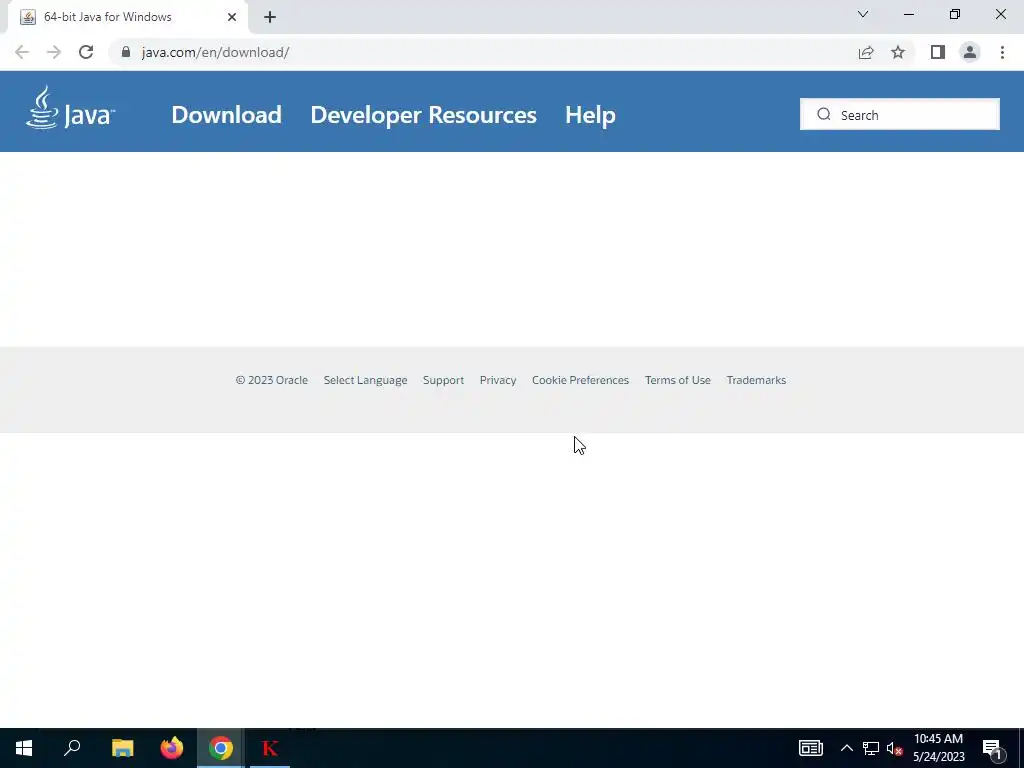Minimize the Chrome window
The image size is (1024, 768).
coord(909,14)
